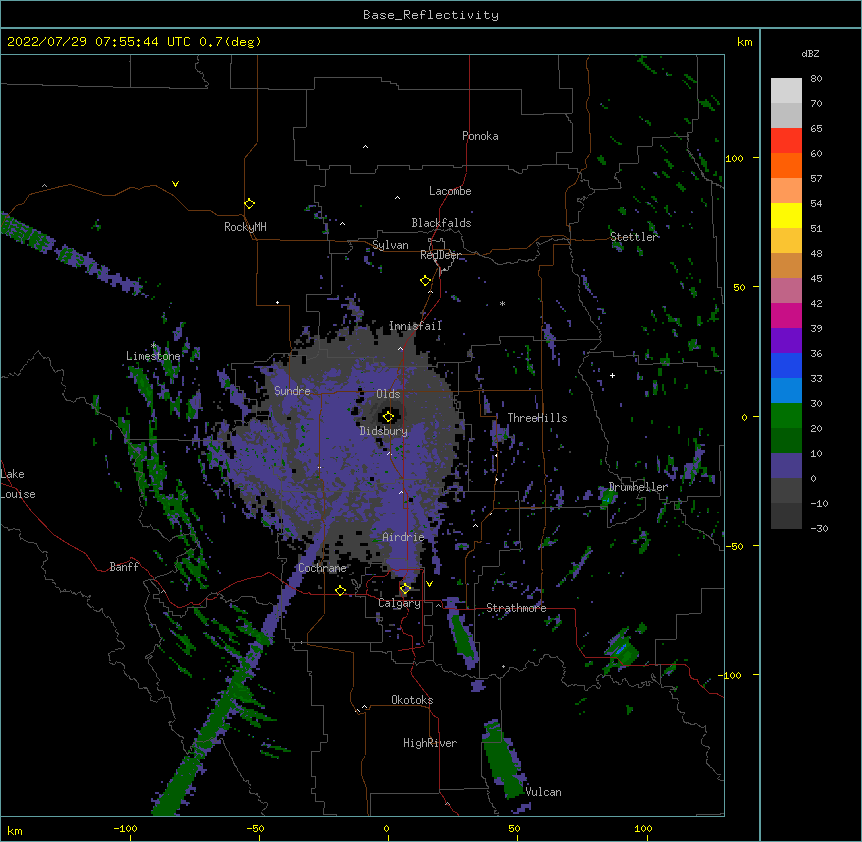Click the Cochrane label
Screen dimensions: 862x842
click(x=322, y=568)
